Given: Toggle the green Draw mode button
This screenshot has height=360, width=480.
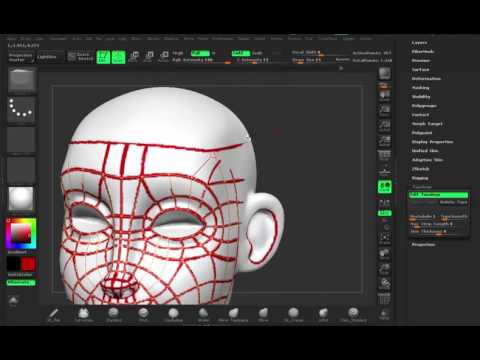Looking at the screenshot, I should (118, 57).
